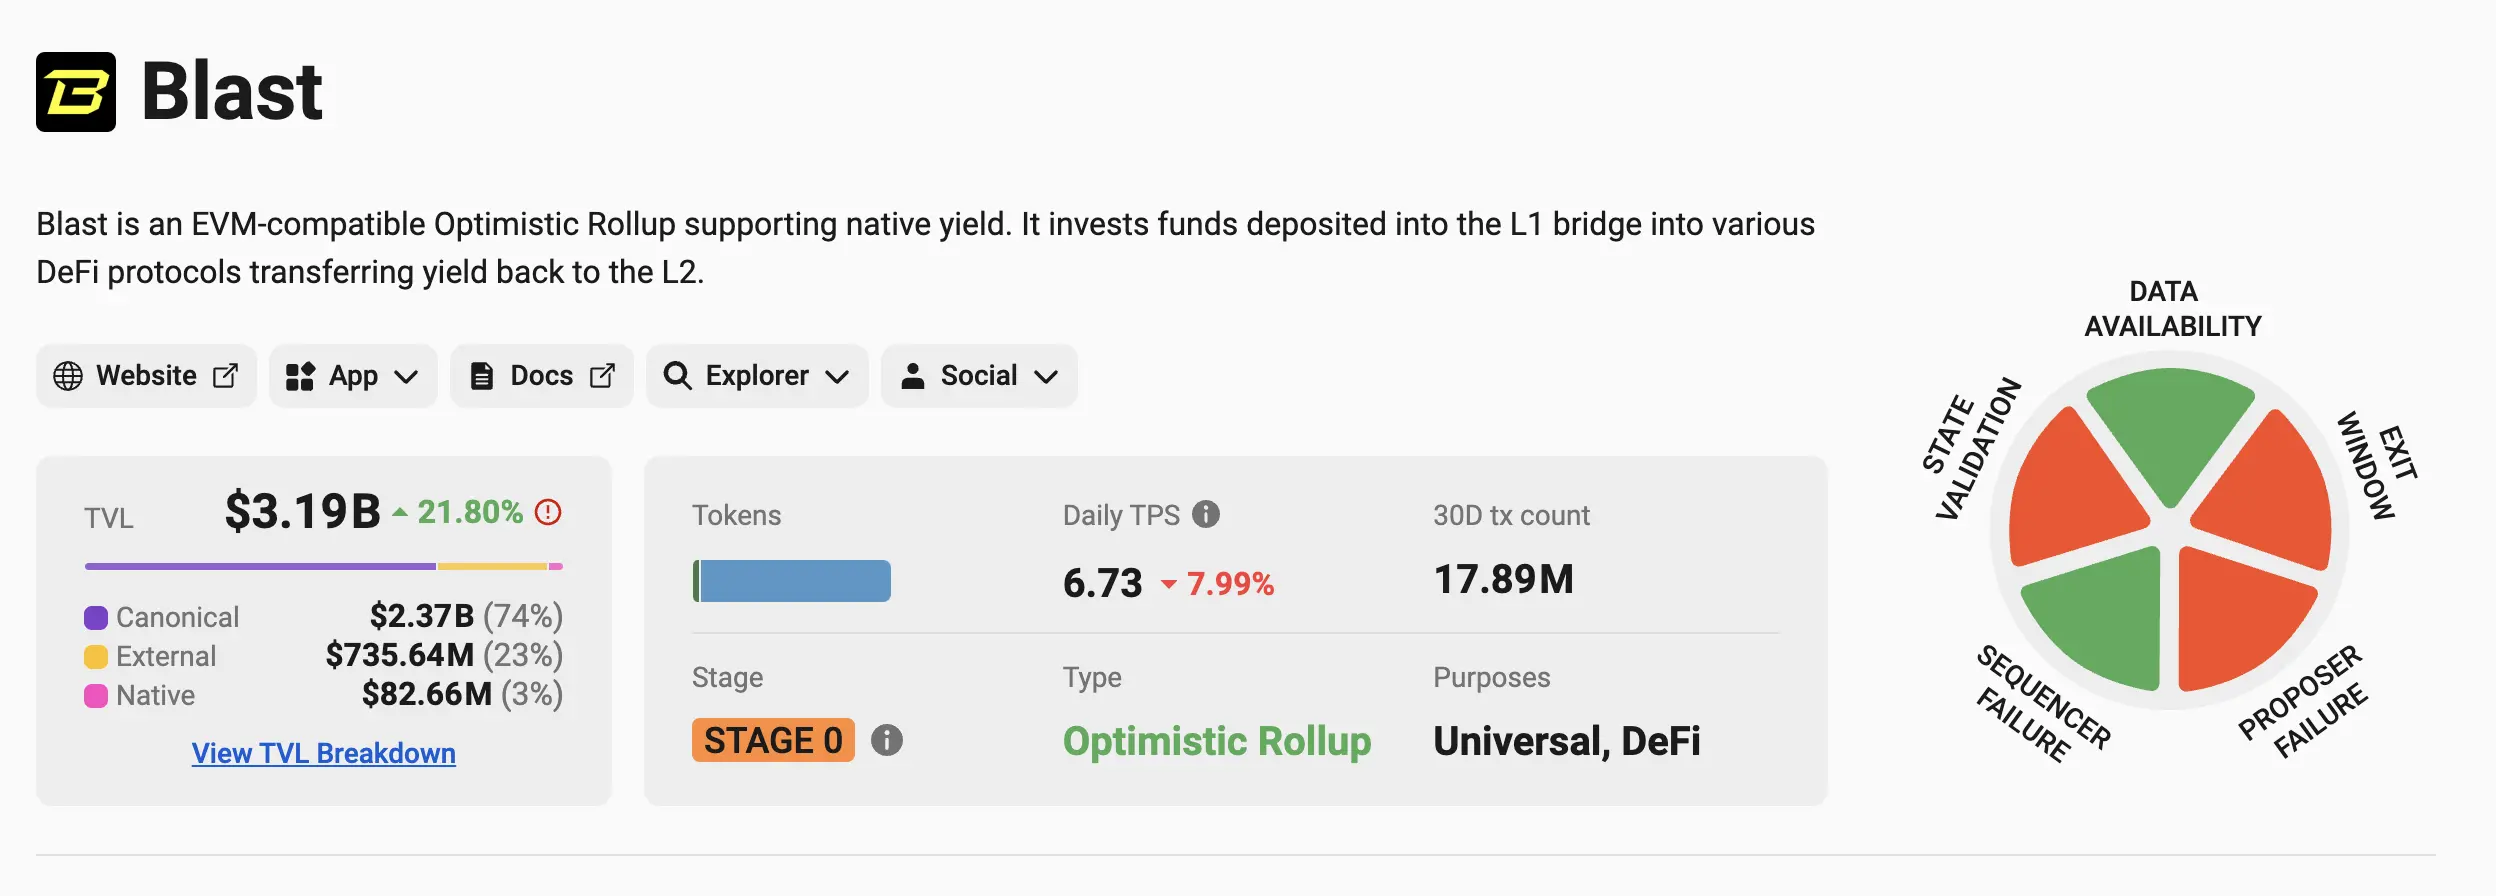Open View TVL Breakdown link

point(323,753)
